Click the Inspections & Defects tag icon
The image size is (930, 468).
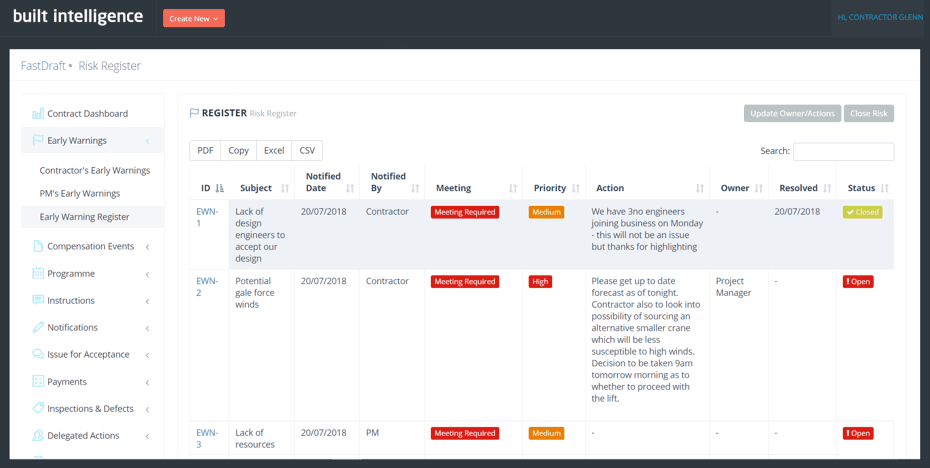click(x=38, y=408)
